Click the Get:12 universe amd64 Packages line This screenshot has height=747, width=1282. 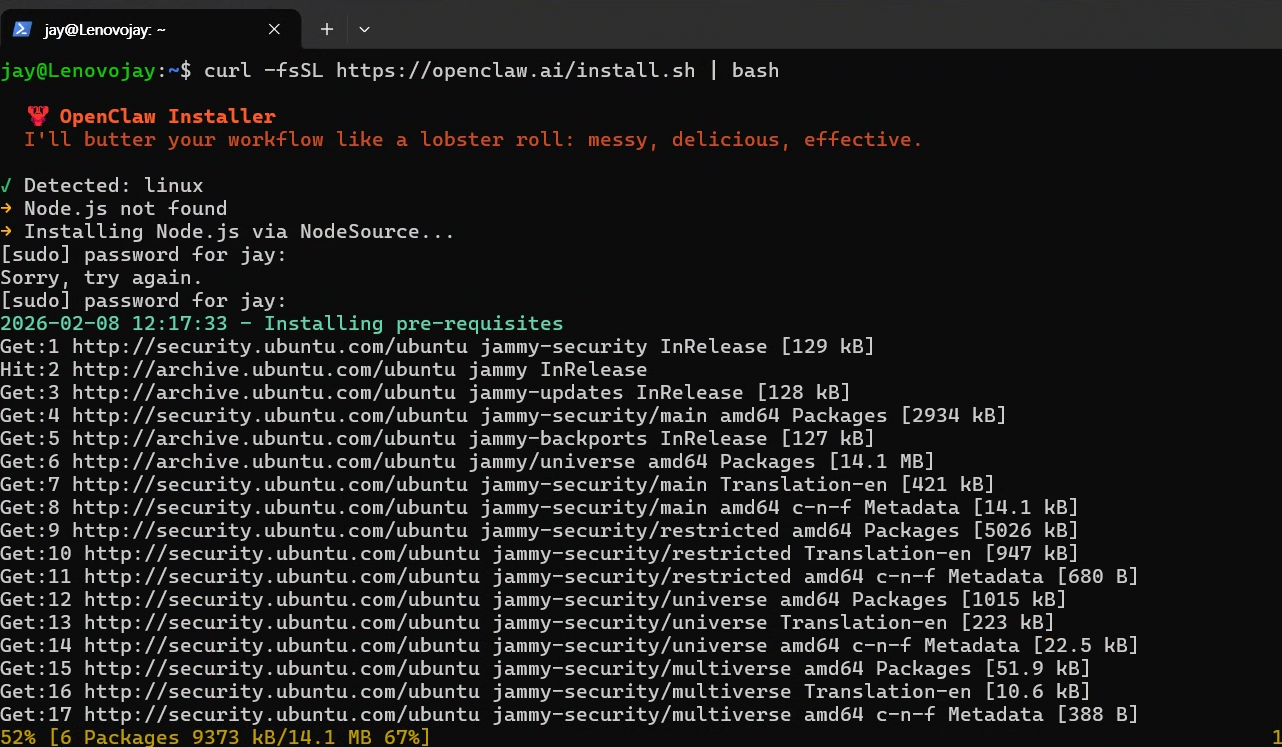[533, 599]
